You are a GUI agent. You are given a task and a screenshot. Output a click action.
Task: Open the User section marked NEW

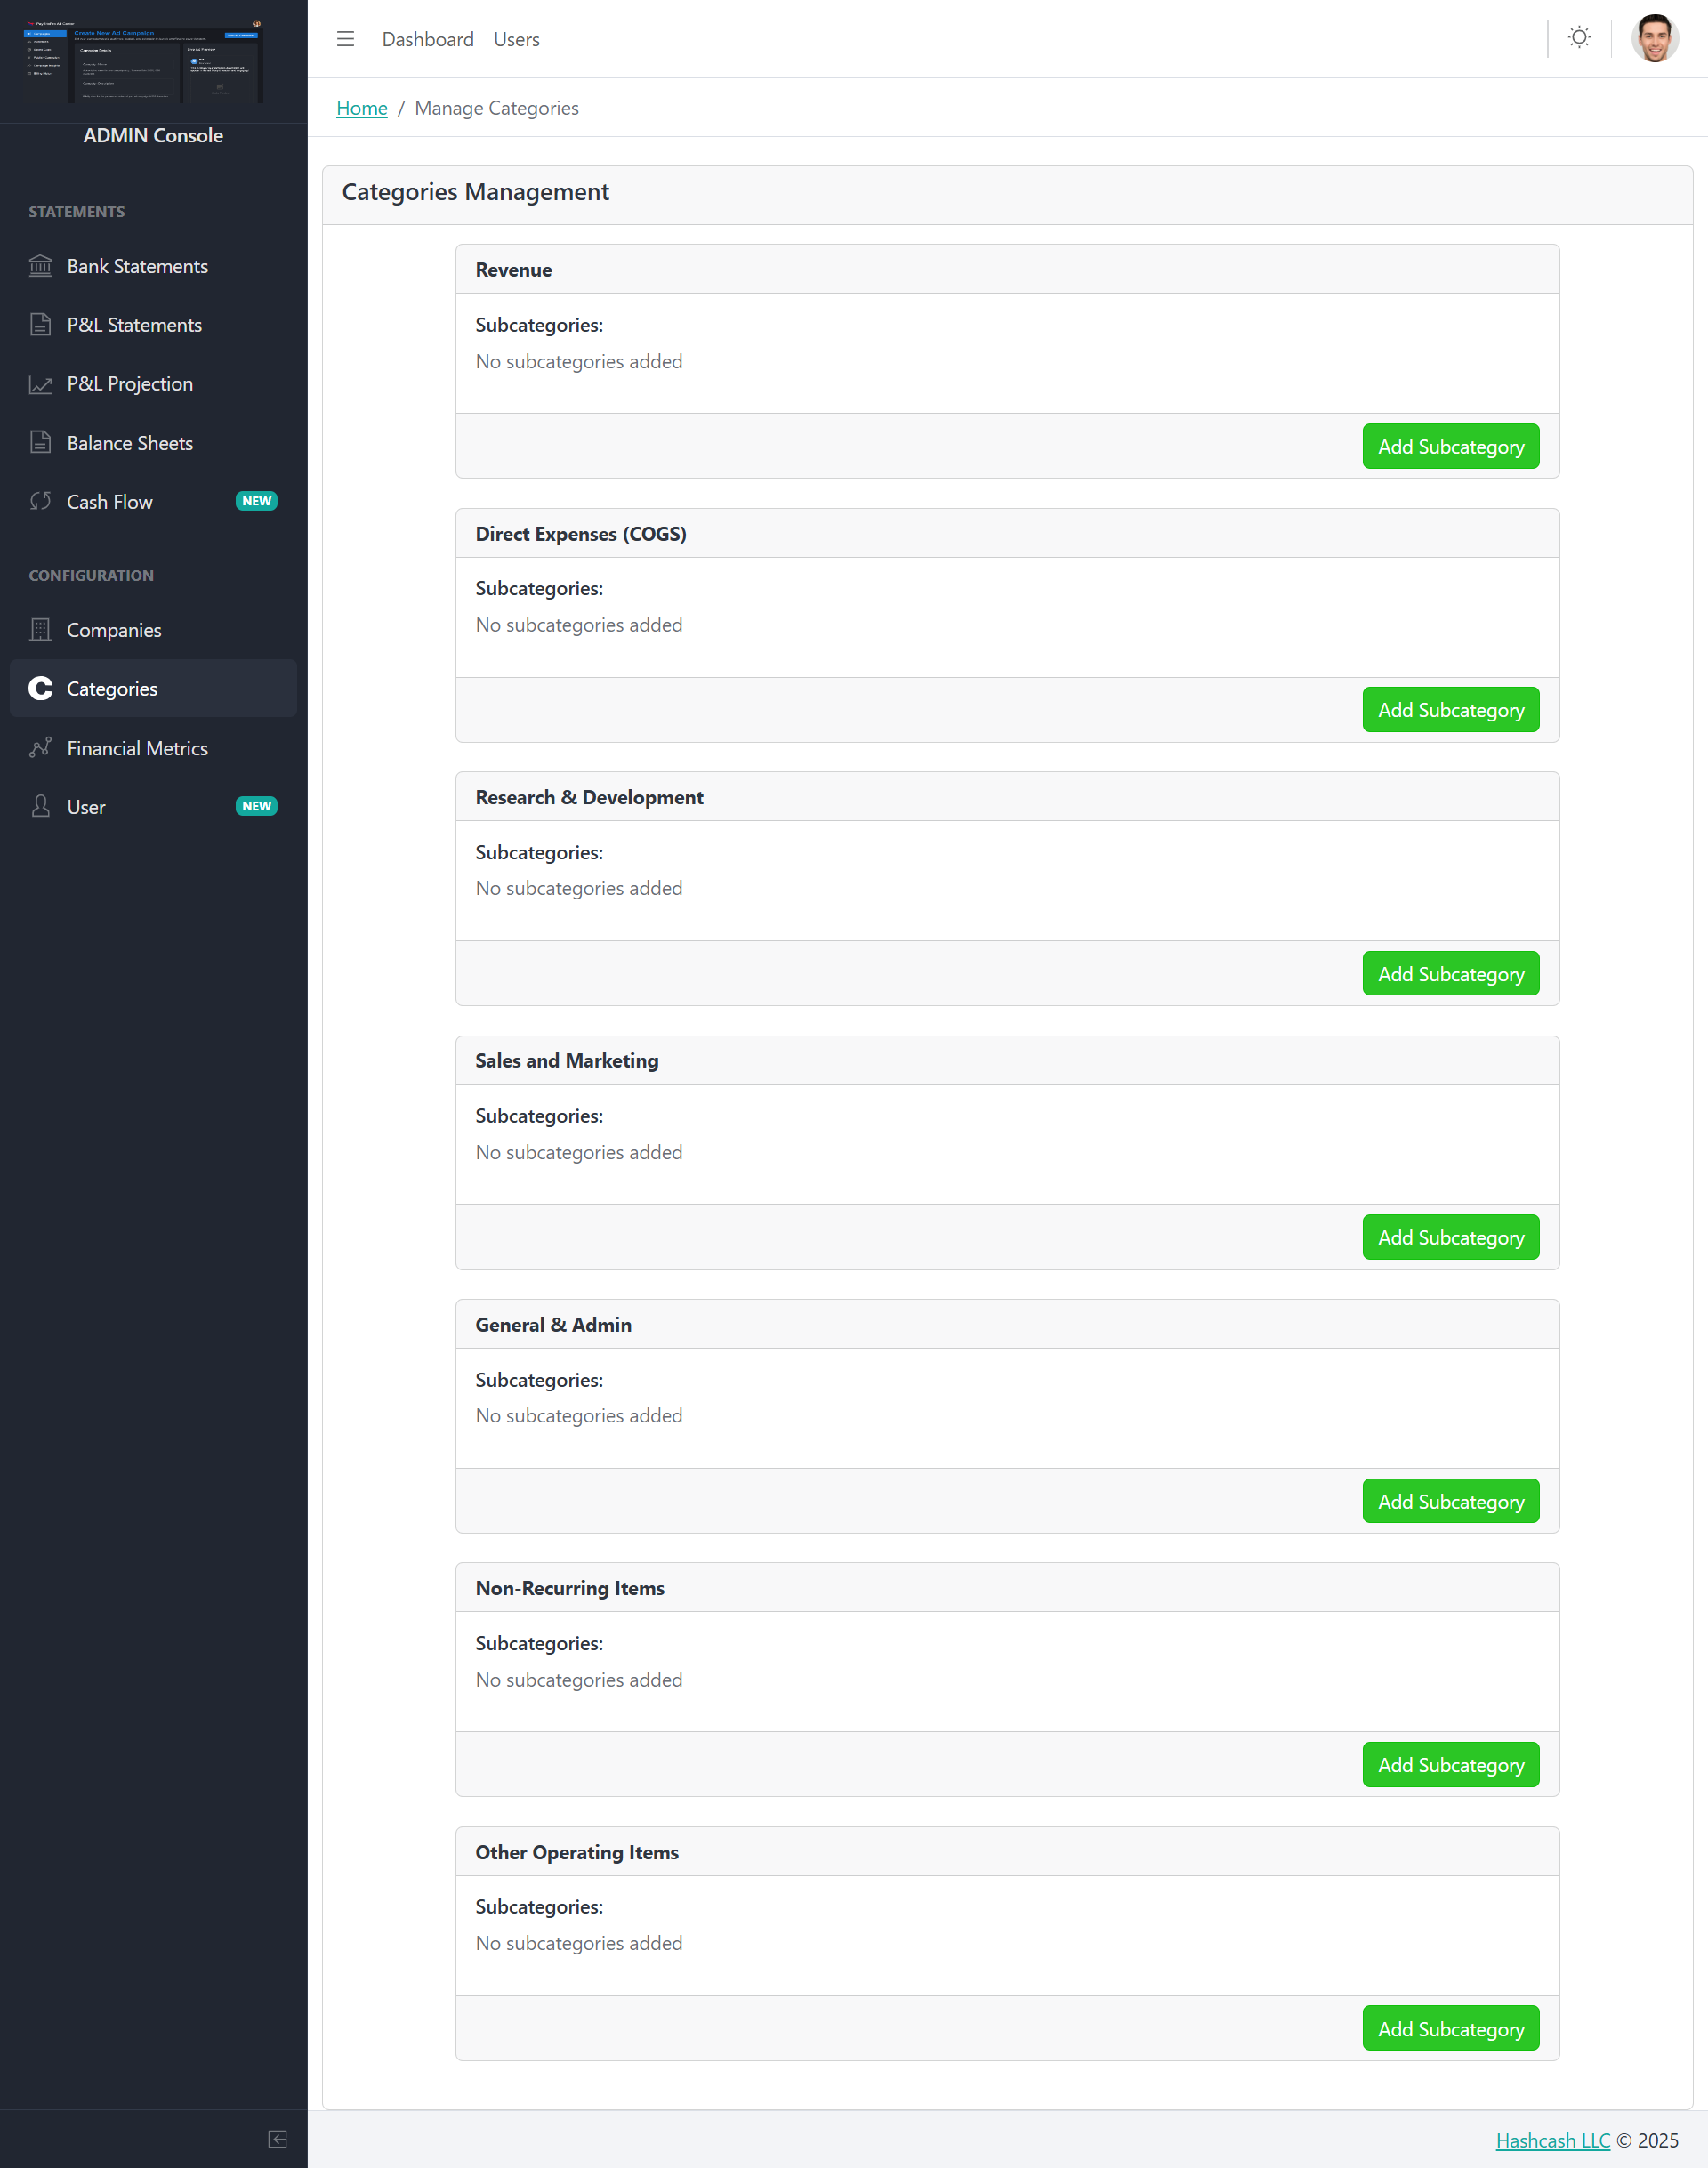tap(86, 806)
